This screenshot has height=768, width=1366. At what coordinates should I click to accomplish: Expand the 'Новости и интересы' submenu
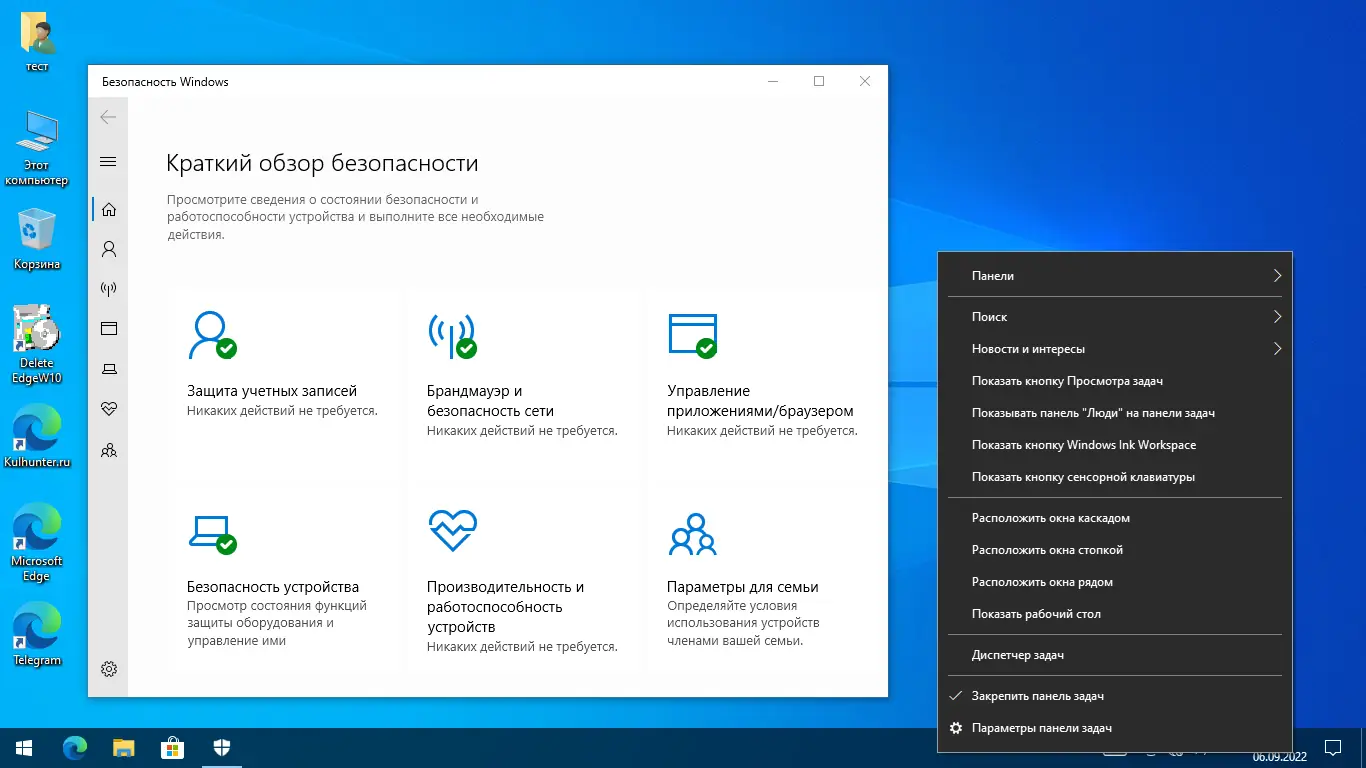pyautogui.click(x=1115, y=348)
